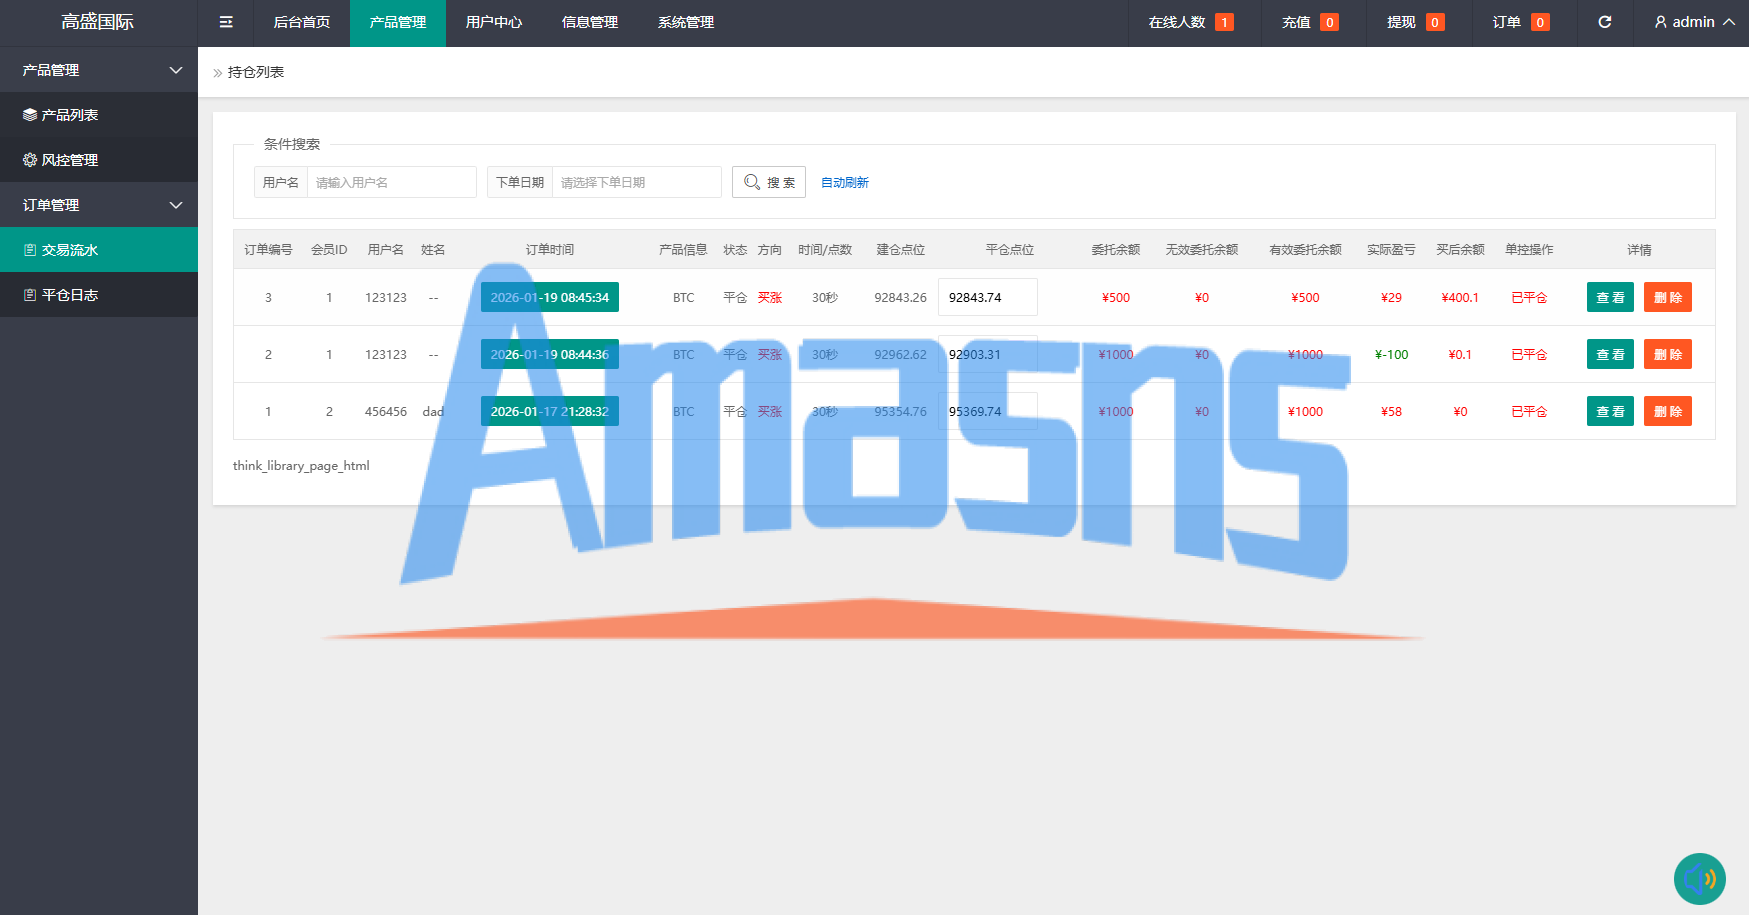Collapse the 订单管理 sidebar group

[99, 205]
